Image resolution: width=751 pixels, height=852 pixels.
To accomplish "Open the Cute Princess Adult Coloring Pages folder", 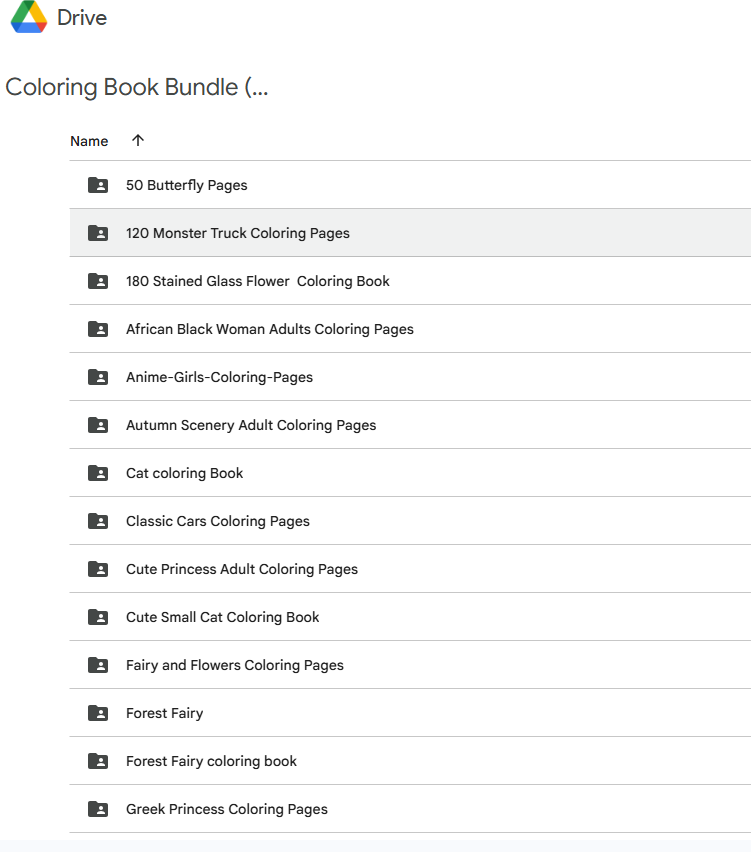I will coord(242,569).
